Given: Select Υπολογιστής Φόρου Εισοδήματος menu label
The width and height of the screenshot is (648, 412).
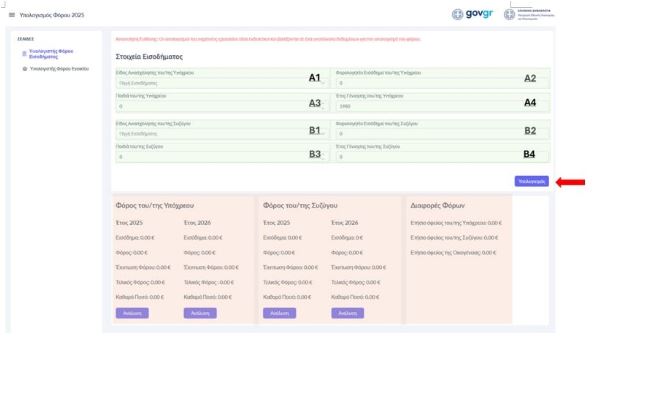Looking at the screenshot, I should click(x=51, y=53).
